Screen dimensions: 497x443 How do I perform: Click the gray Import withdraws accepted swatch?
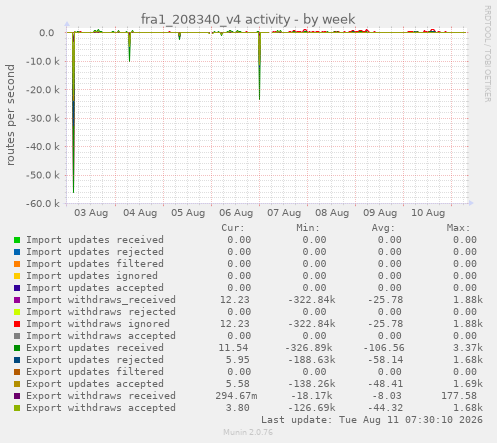coord(17,336)
